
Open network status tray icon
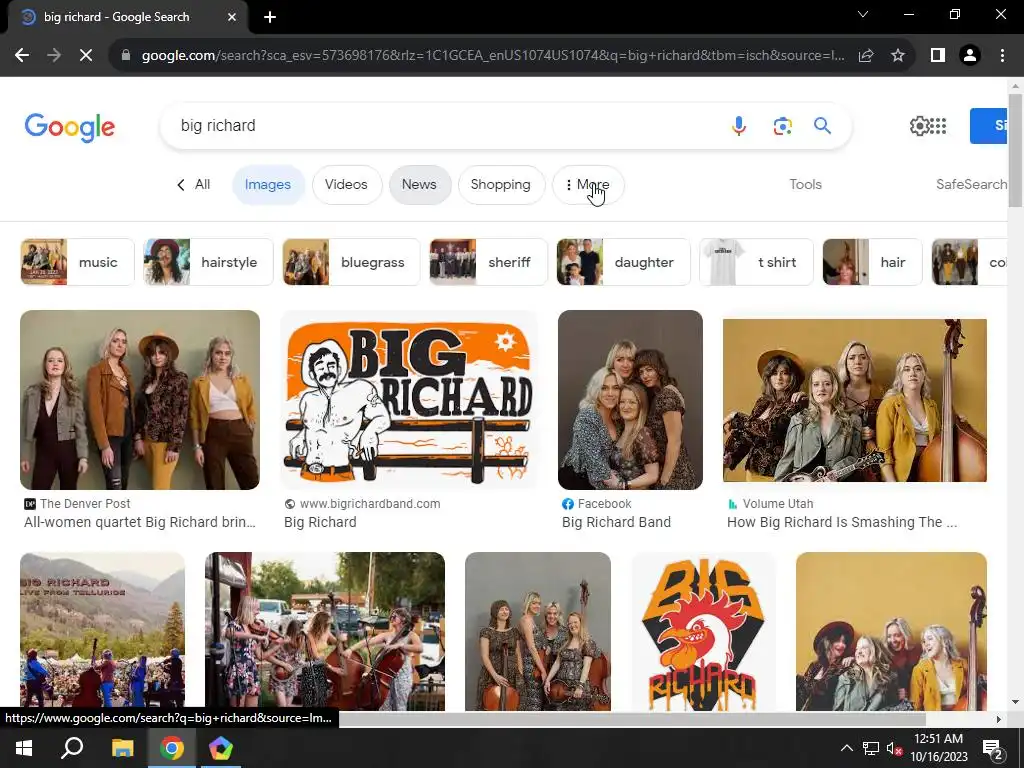coord(871,748)
